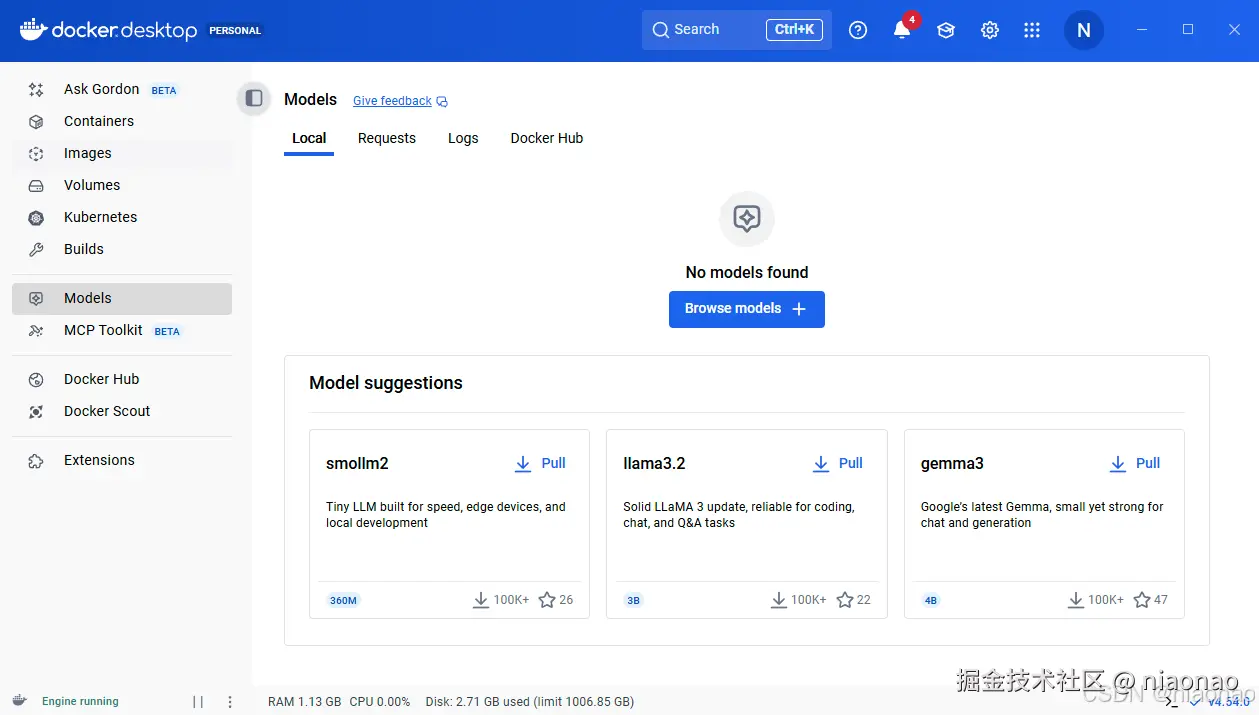Click the Search field in the header
This screenshot has width=1259, height=715.
pos(737,29)
